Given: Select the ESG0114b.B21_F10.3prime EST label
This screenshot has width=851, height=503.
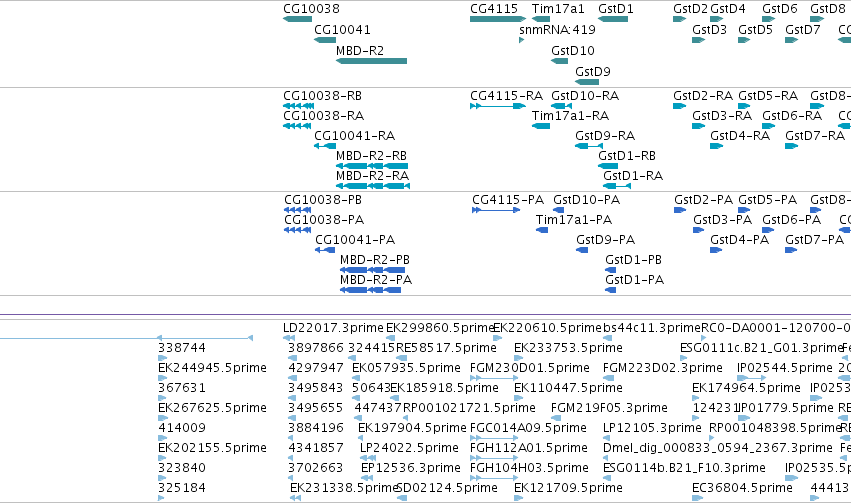Looking at the screenshot, I should click(684, 469).
